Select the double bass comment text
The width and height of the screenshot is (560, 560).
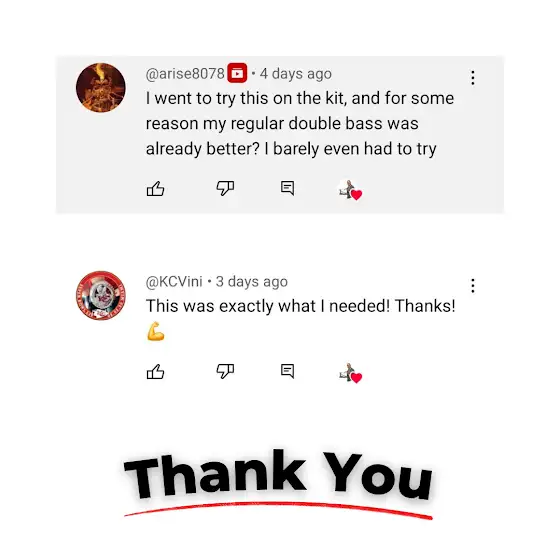point(300,124)
